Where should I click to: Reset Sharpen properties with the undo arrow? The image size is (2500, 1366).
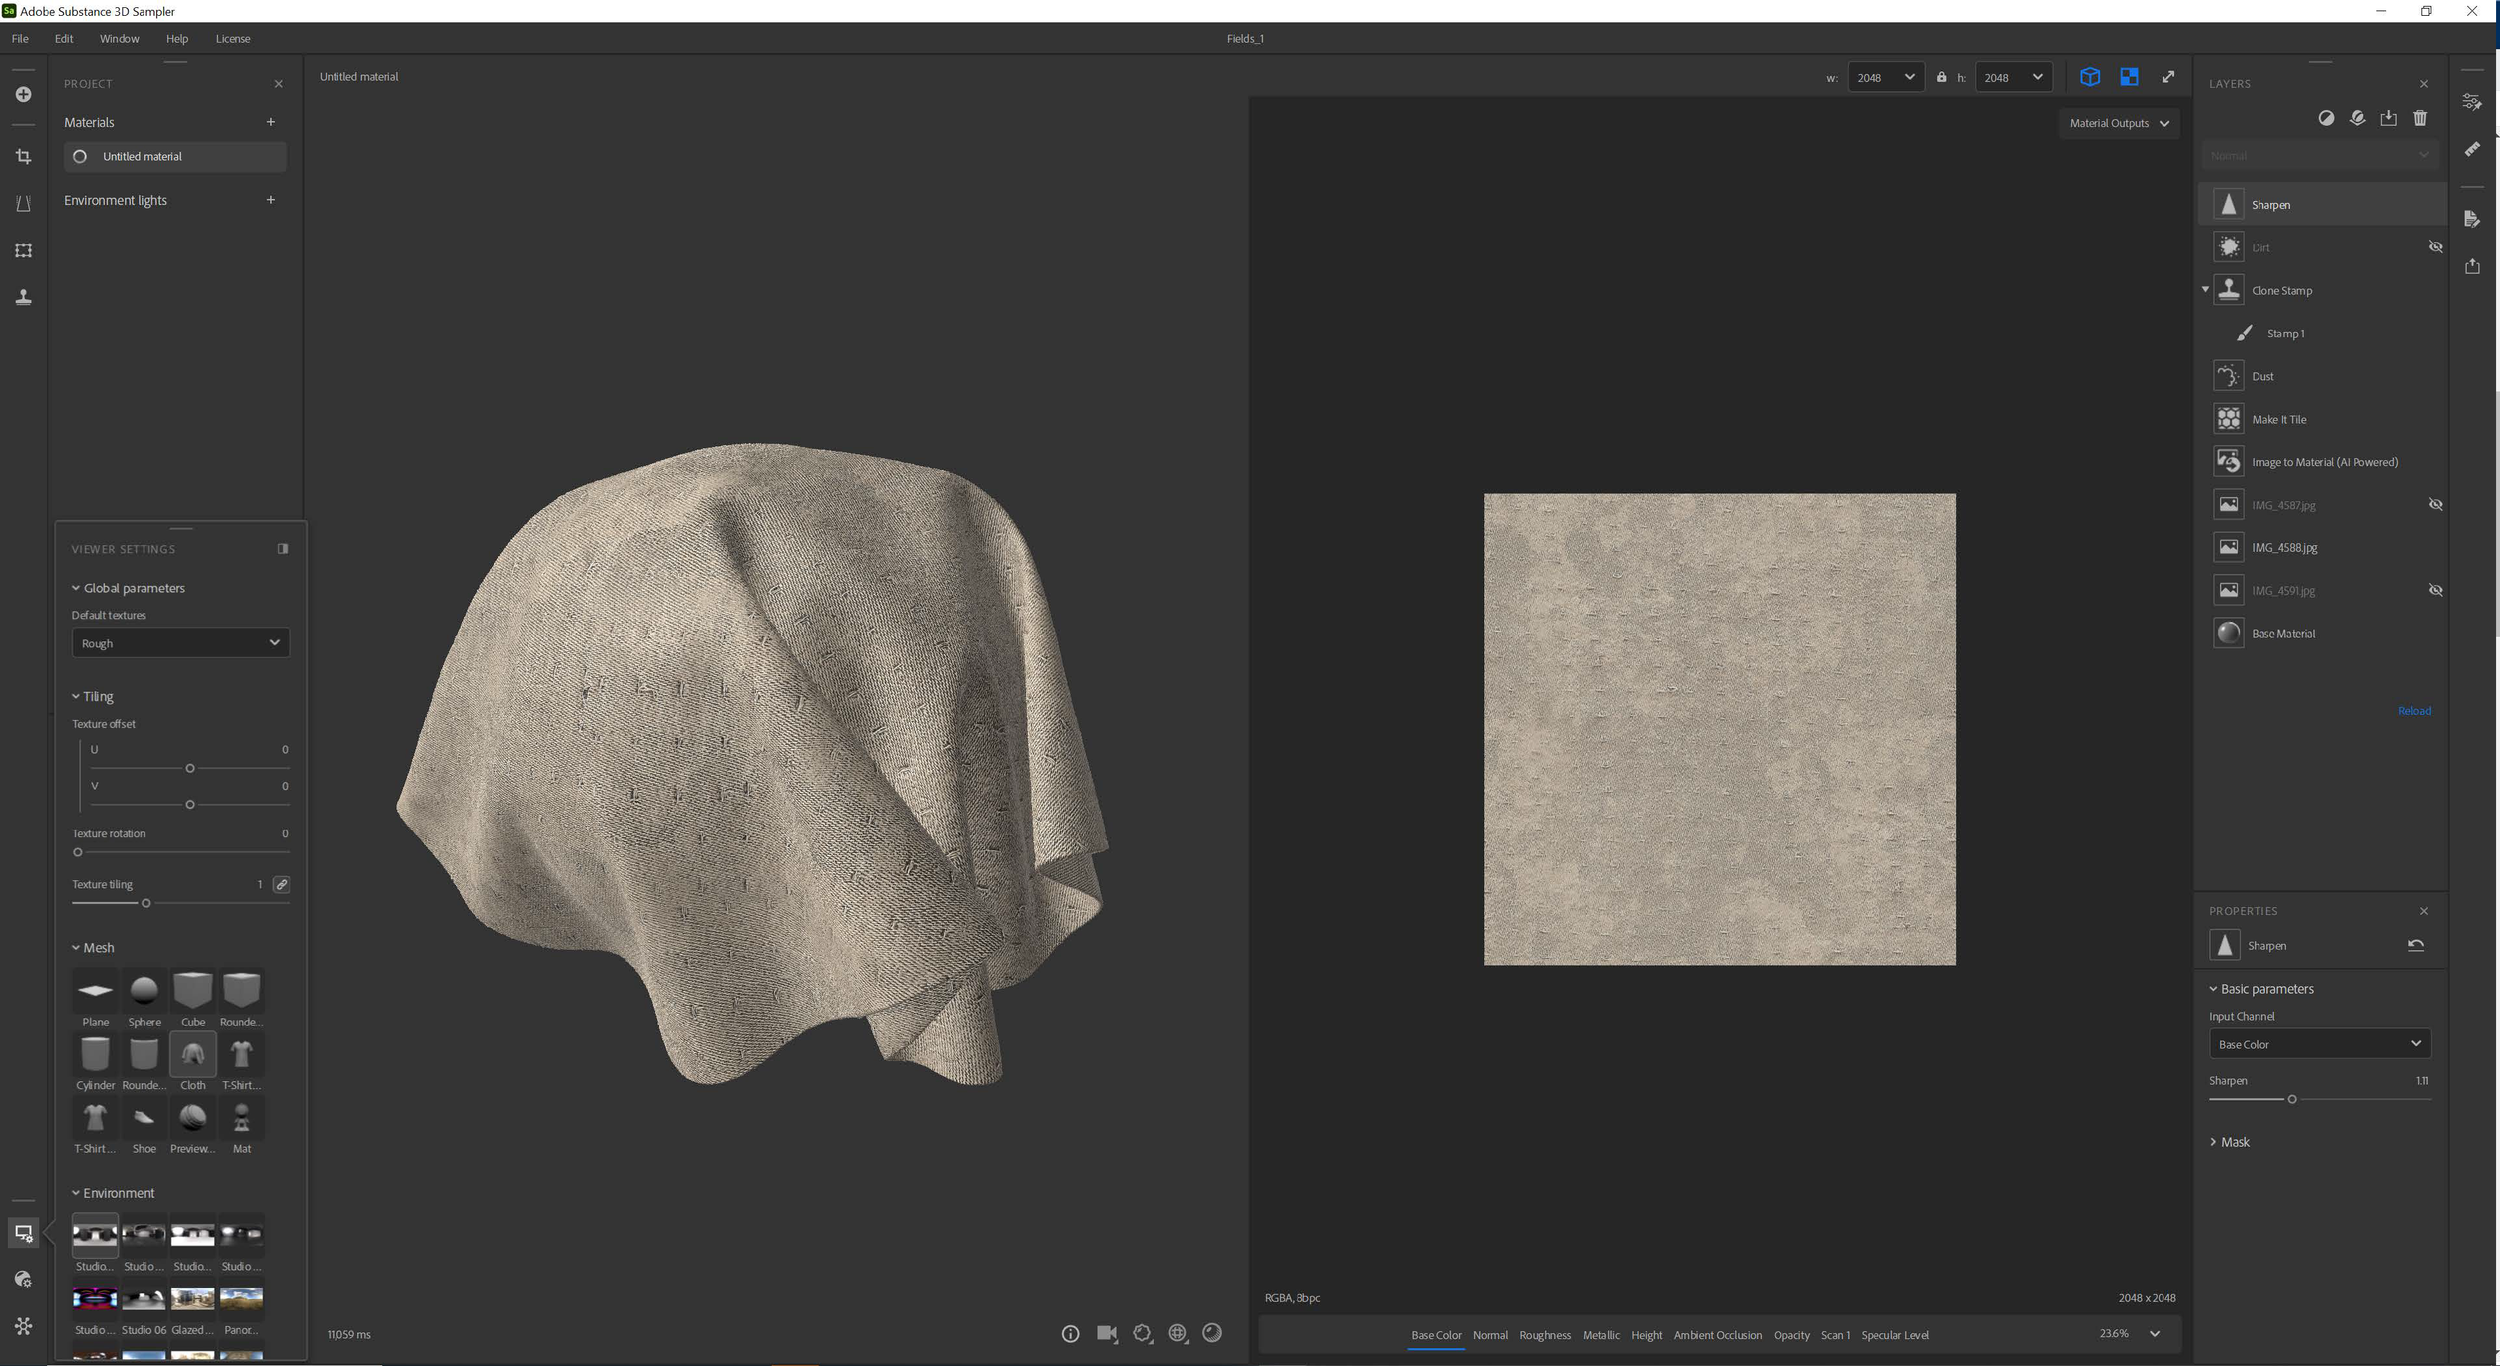pyautogui.click(x=2415, y=945)
